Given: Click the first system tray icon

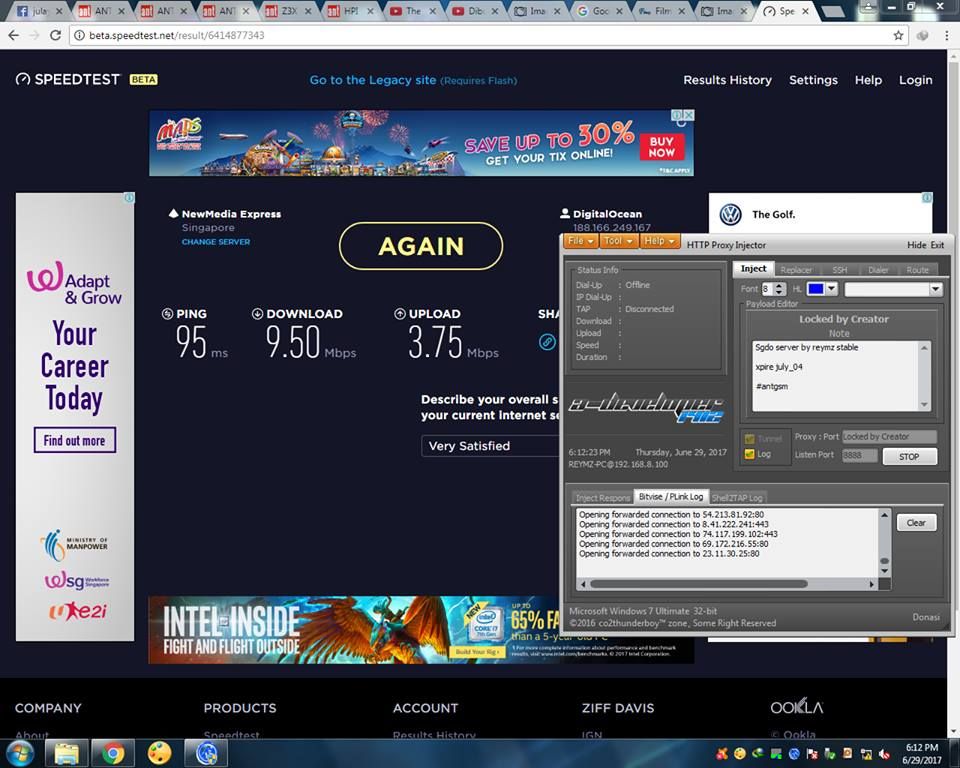Looking at the screenshot, I should [722, 754].
